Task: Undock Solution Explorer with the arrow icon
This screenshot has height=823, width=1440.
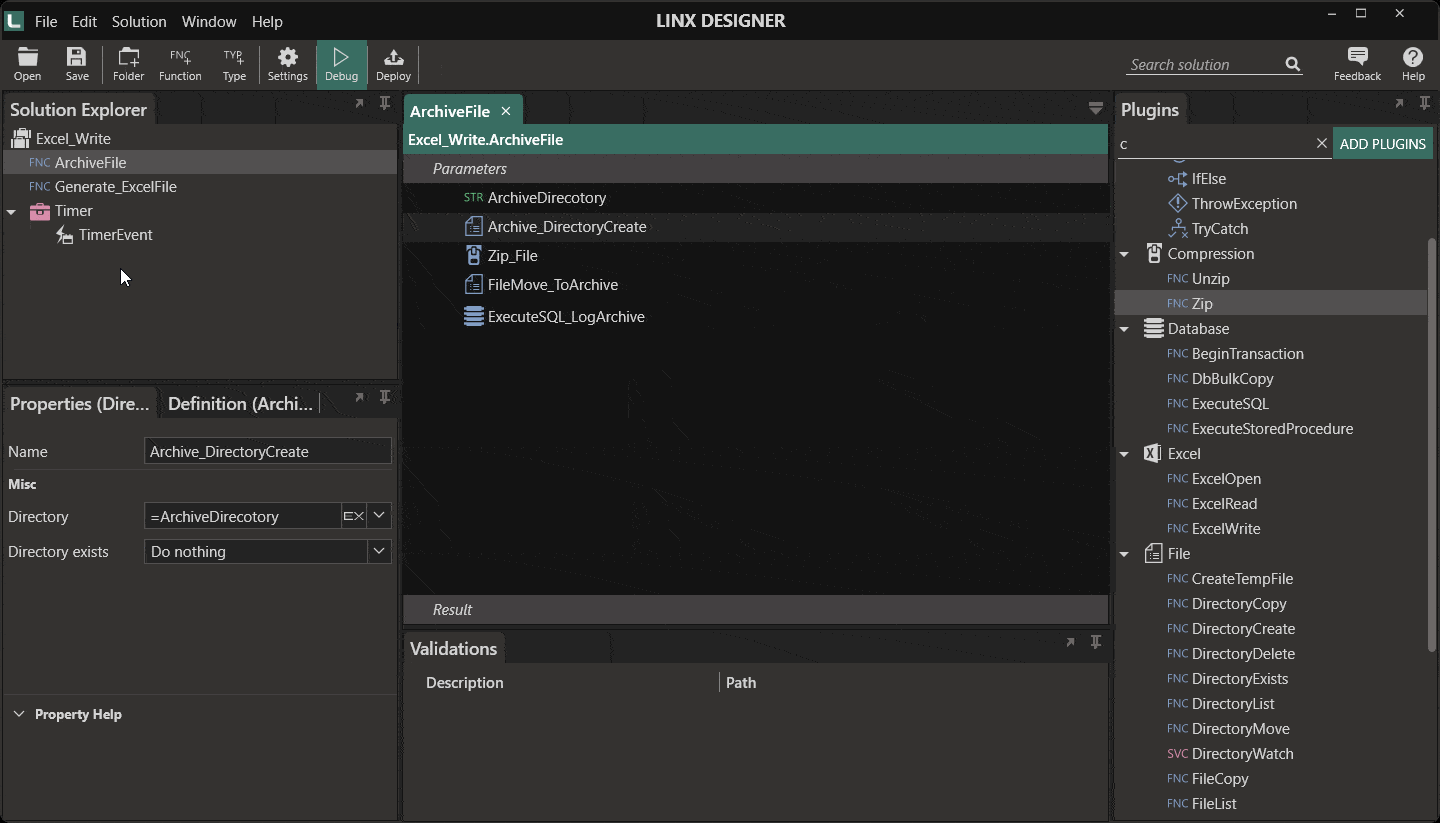Action: (x=359, y=103)
